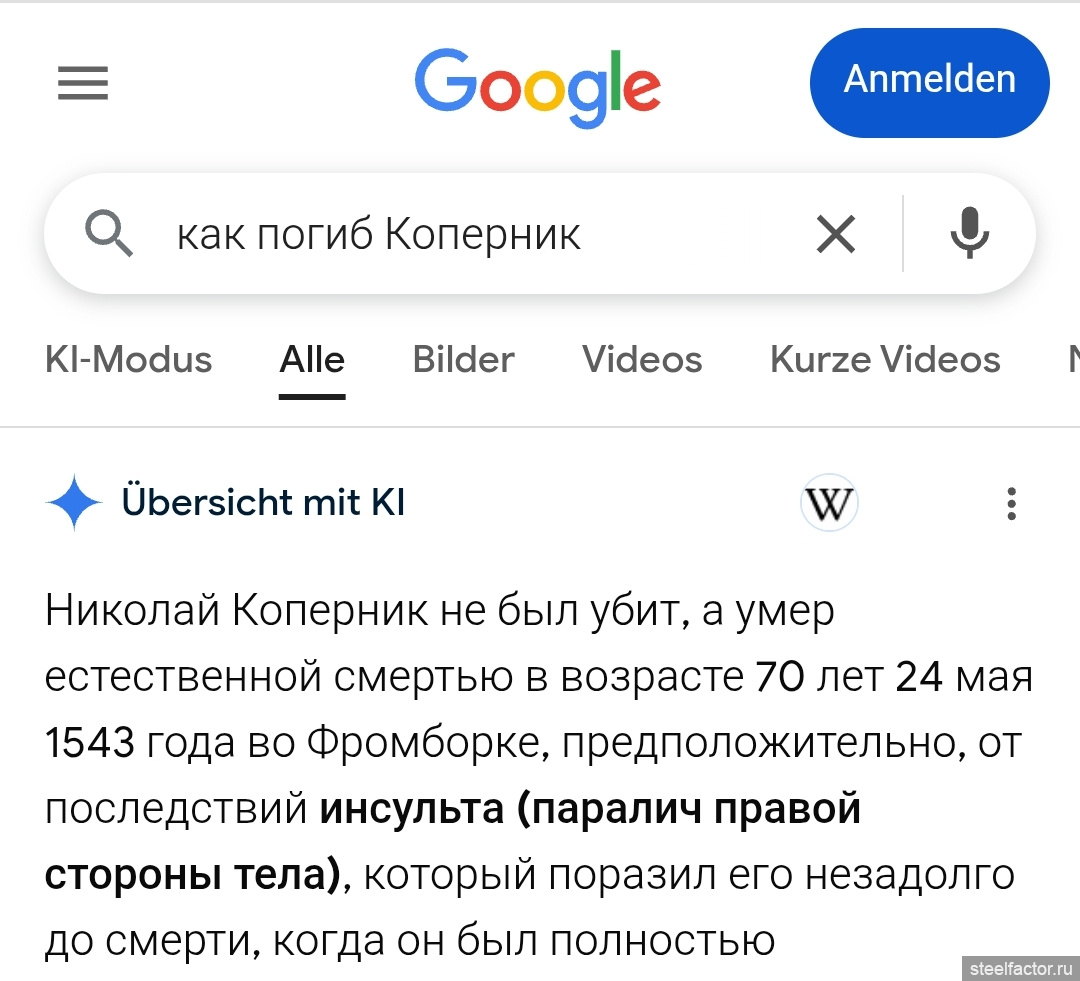Start voice search with the microphone
The image size is (1080, 981).
pyautogui.click(x=968, y=235)
